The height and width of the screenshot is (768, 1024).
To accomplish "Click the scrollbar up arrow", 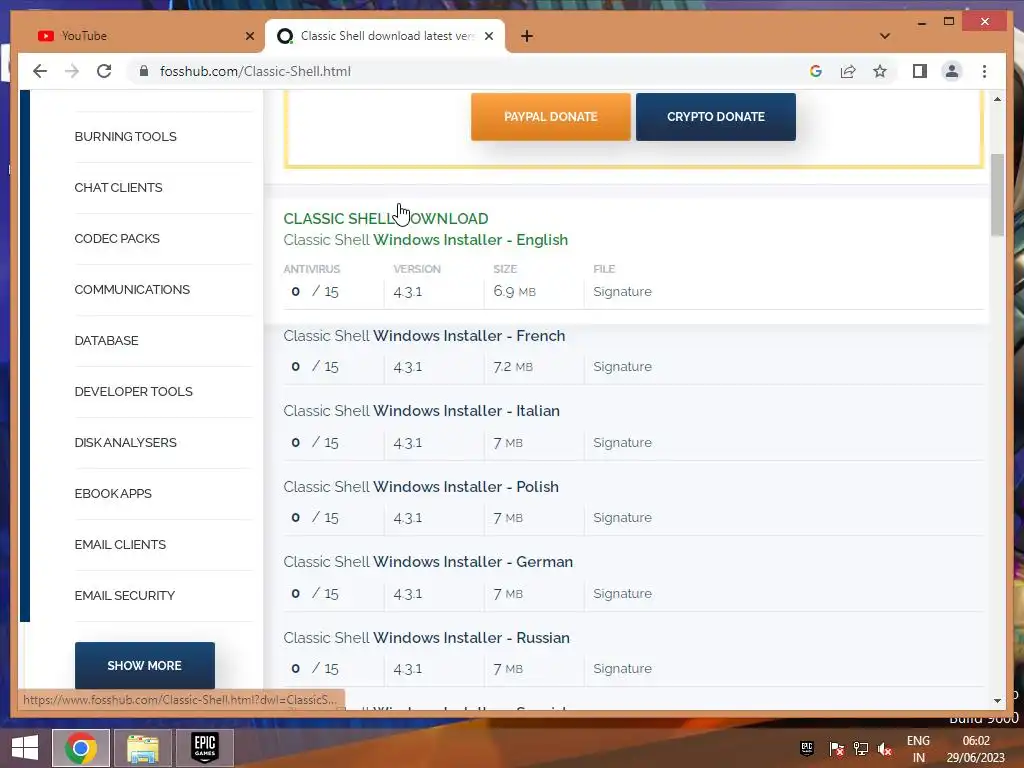I will [x=997, y=99].
